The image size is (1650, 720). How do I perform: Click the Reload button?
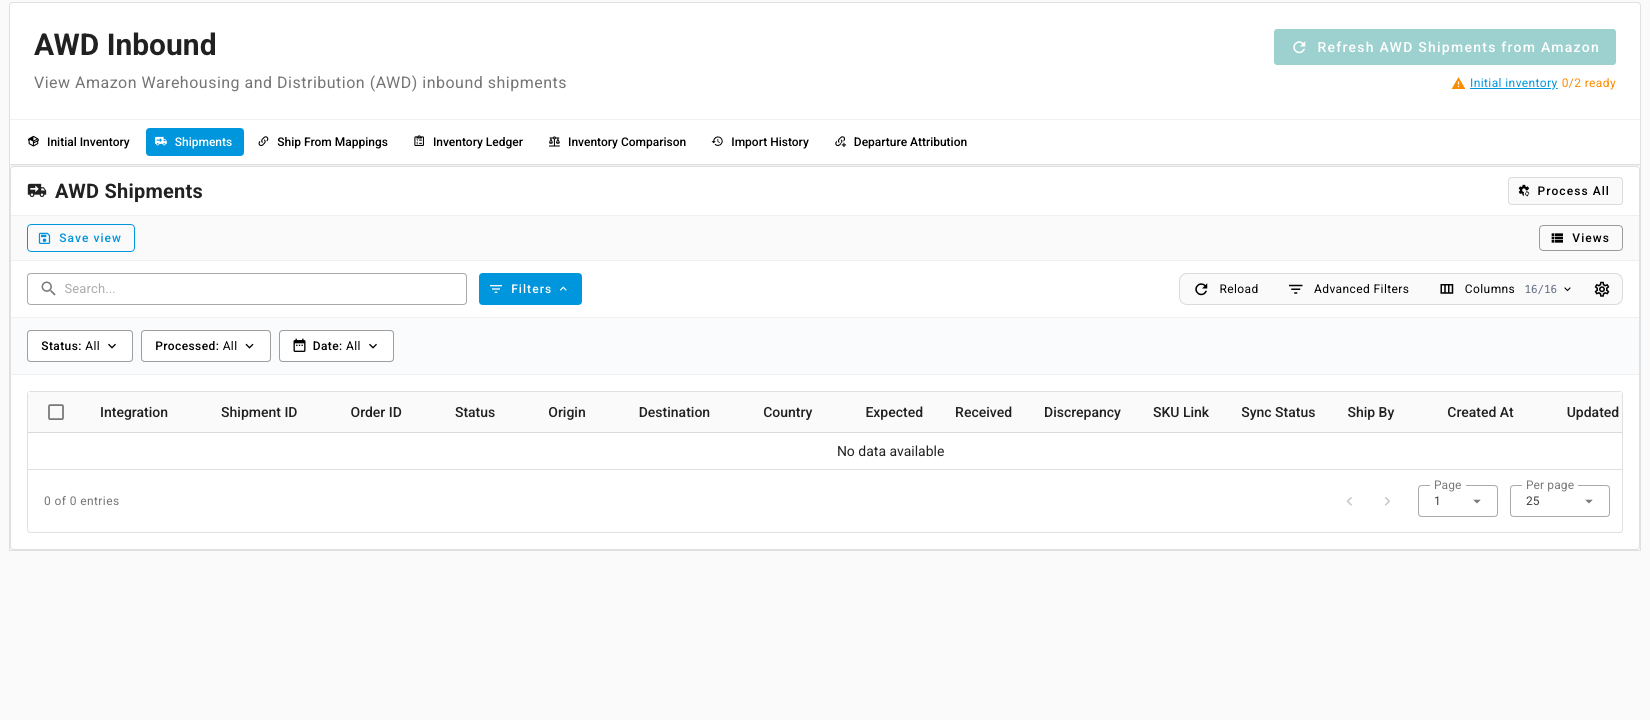[x=1227, y=289]
